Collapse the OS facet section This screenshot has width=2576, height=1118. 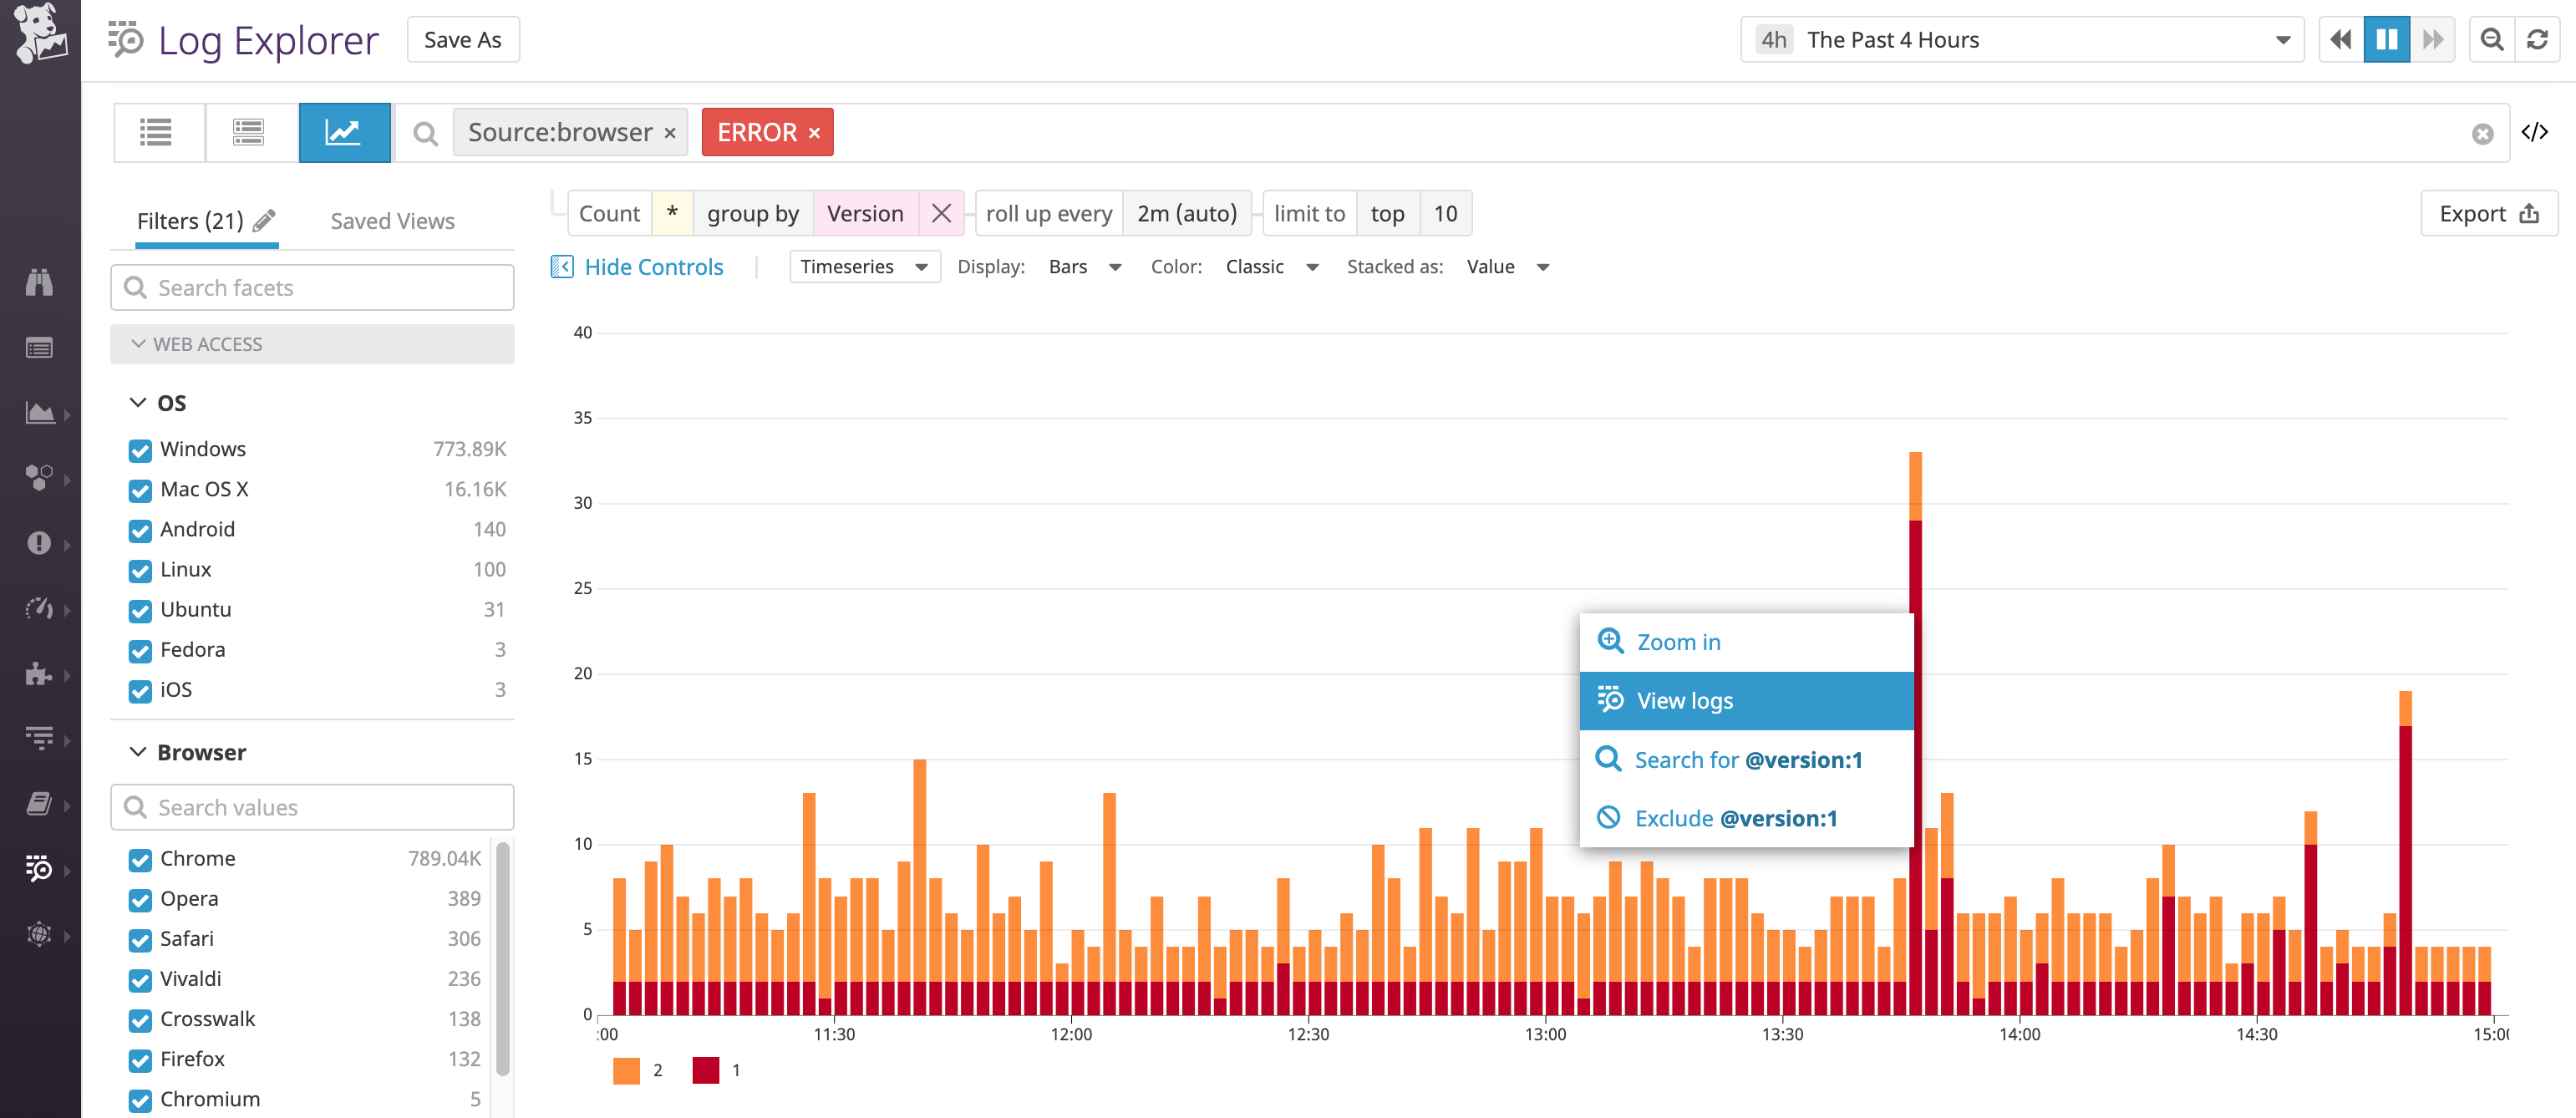click(137, 402)
